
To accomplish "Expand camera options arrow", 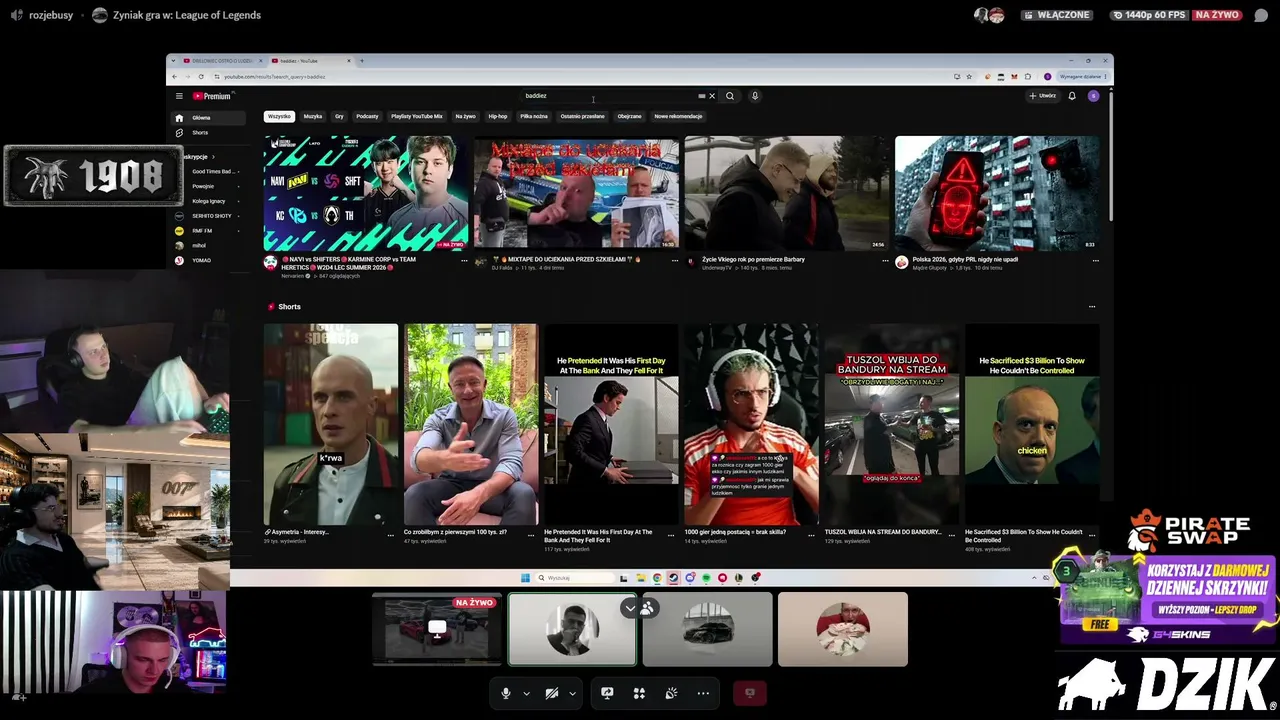I will tap(572, 693).
